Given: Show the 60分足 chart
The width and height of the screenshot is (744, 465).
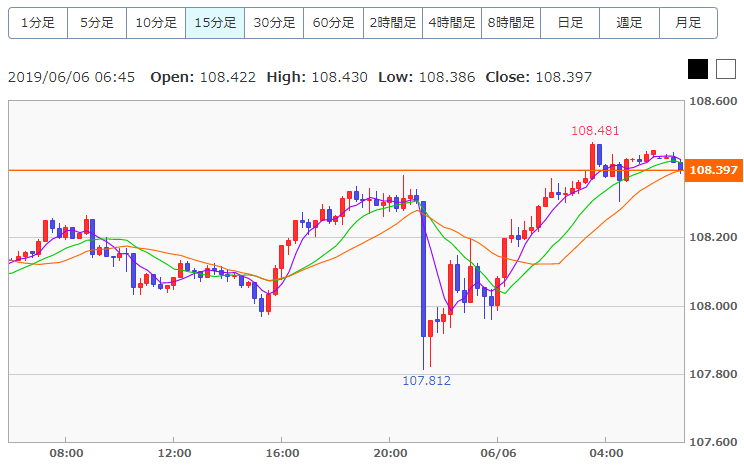Looking at the screenshot, I should click(334, 23).
